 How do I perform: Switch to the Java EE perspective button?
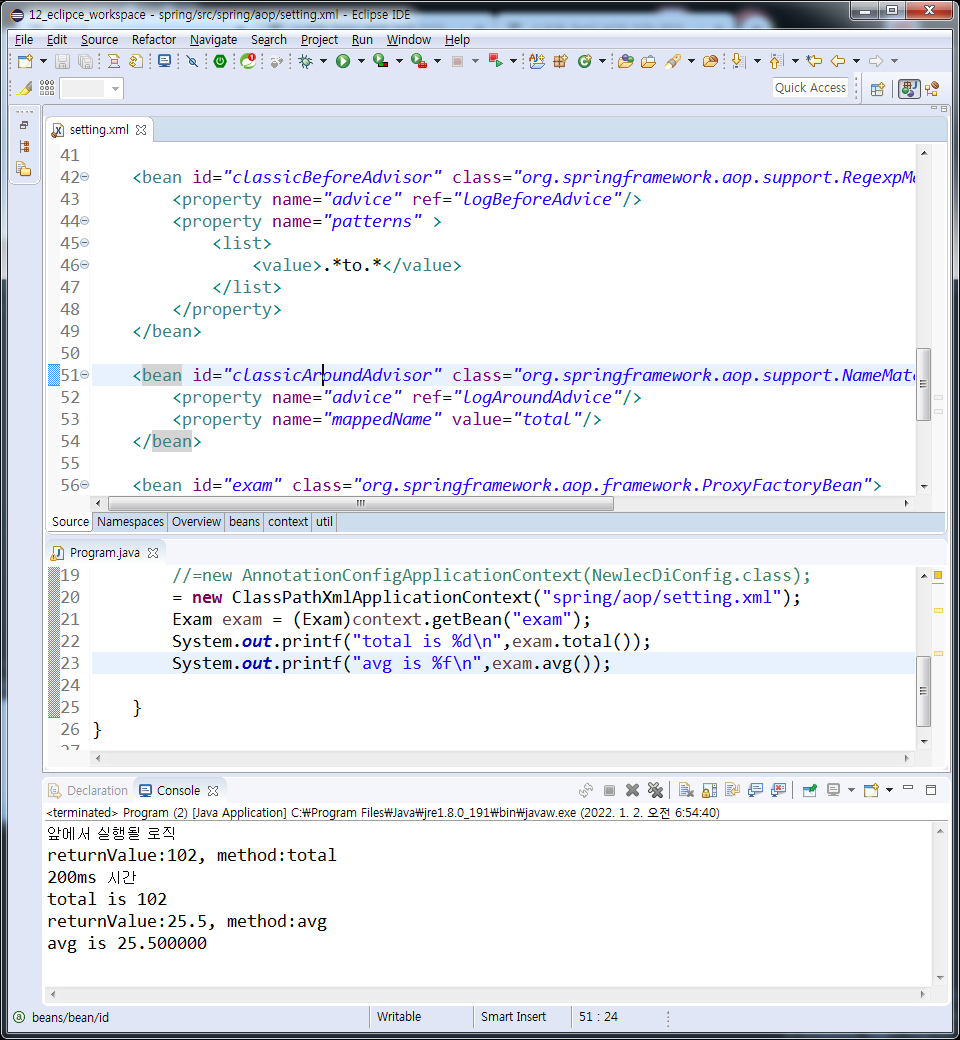coord(909,89)
